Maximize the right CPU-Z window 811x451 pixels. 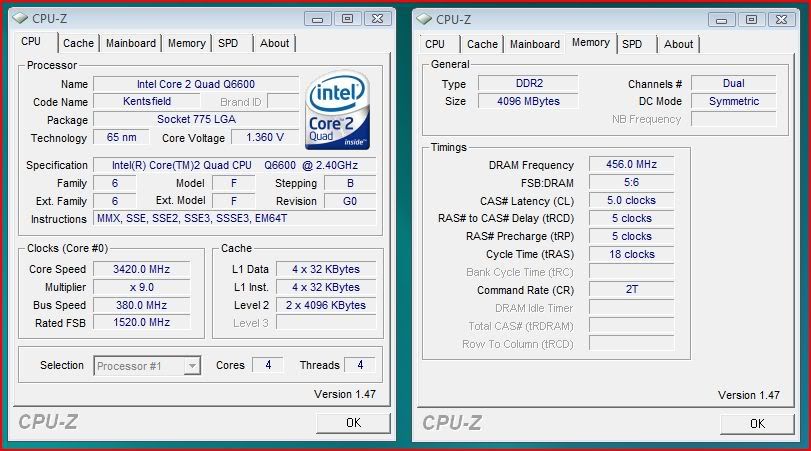(752, 20)
